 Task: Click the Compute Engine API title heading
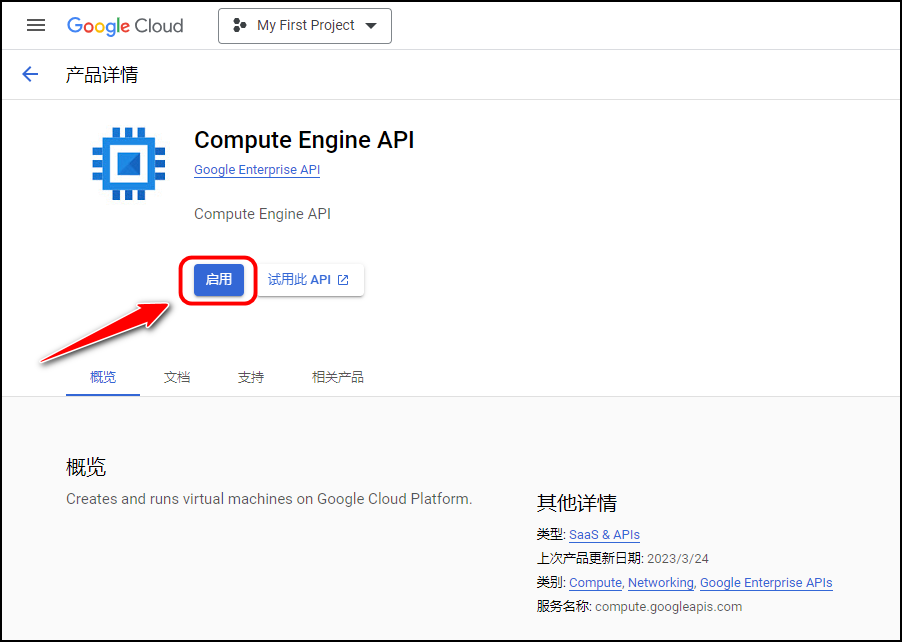pos(304,140)
